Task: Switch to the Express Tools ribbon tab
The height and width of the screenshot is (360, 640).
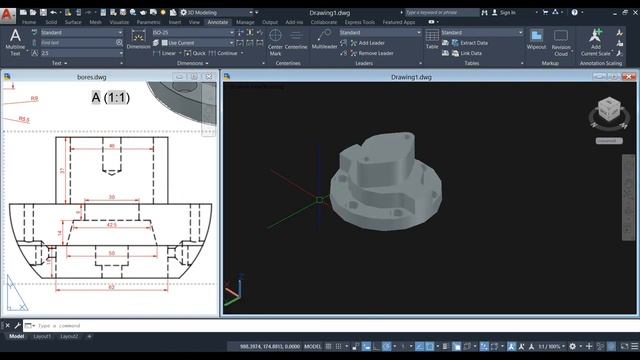Action: [360, 22]
